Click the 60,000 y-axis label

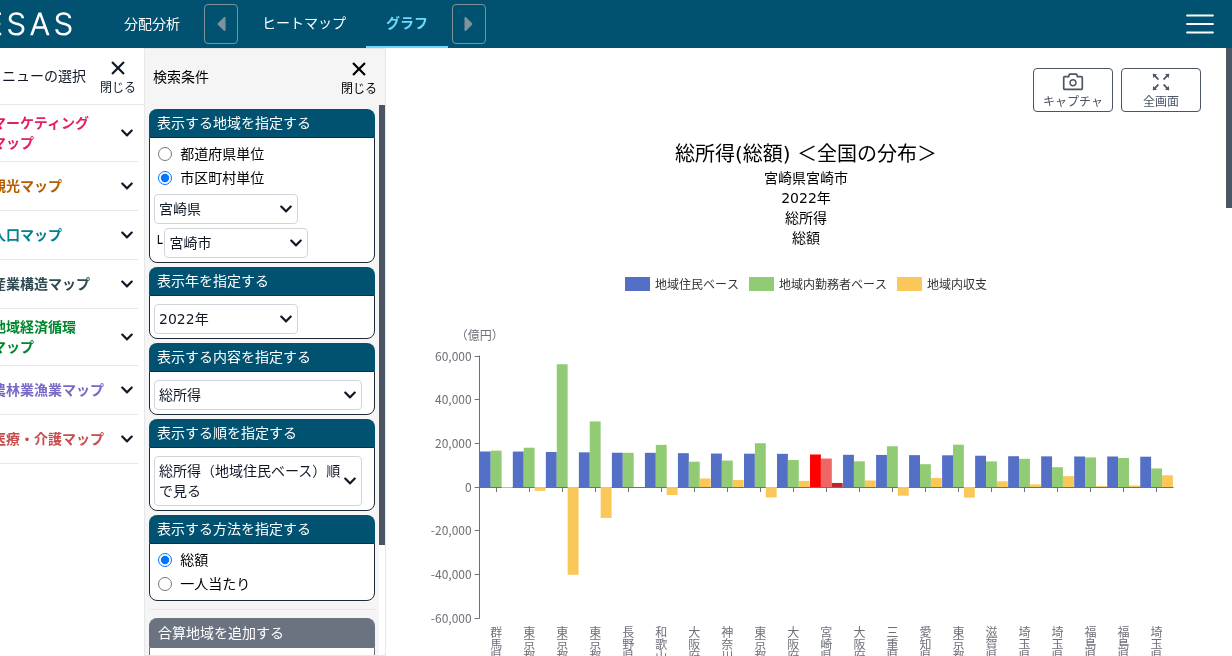point(453,356)
